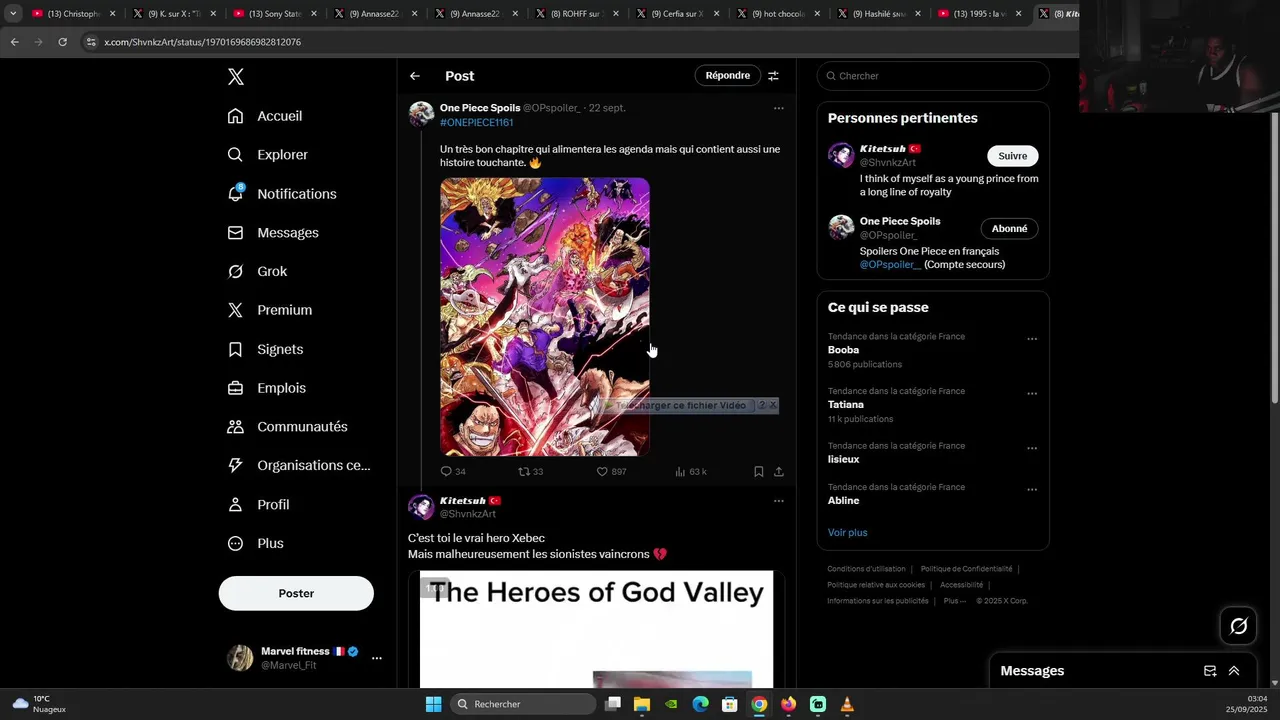Click the Signets bookmark icon in sidebar
The height and width of the screenshot is (720, 1280).
(x=235, y=349)
